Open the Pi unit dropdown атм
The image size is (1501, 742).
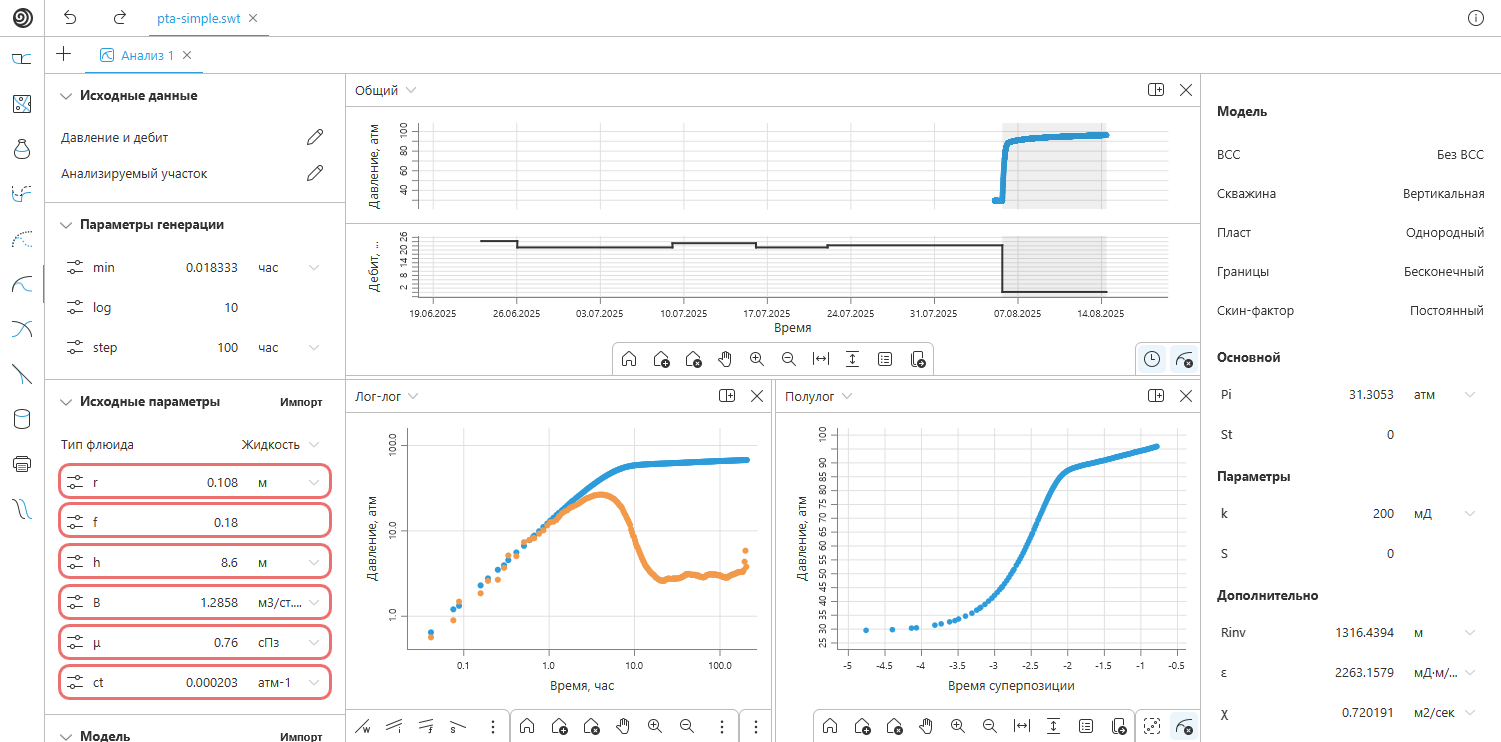tap(1469, 395)
